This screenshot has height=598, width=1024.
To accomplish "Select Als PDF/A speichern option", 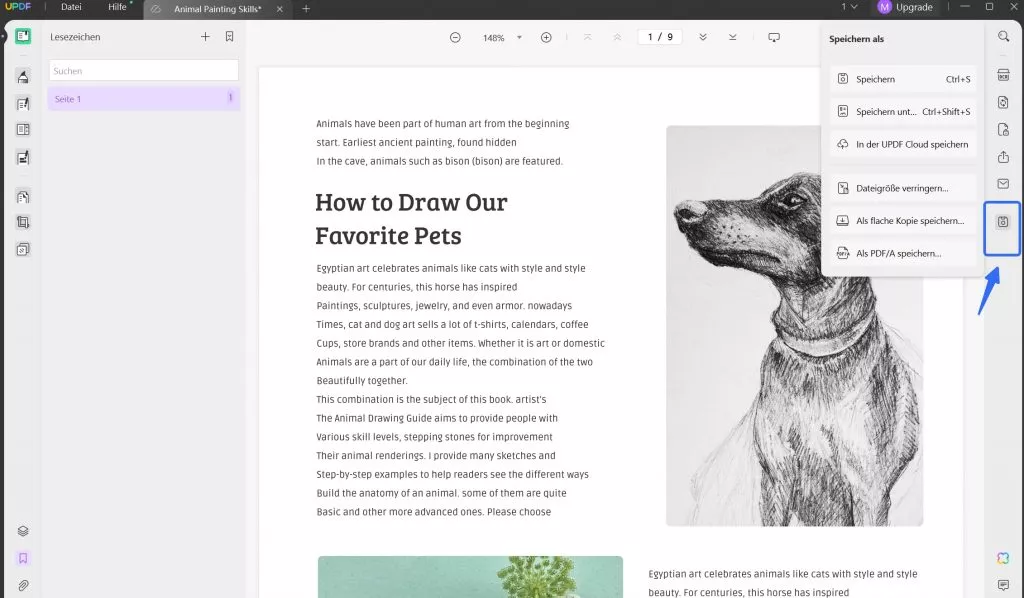I will [897, 254].
